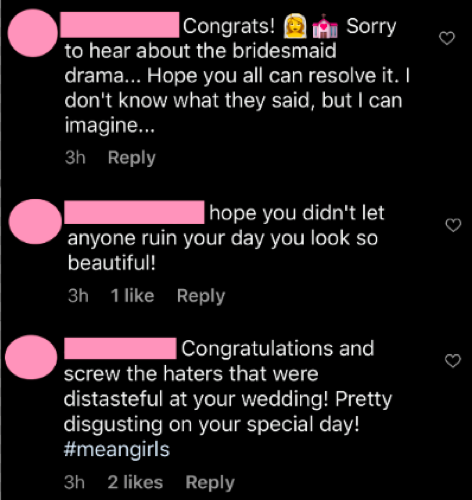
Task: Open the redacted username before "Congrats!"
Action: 120,25
